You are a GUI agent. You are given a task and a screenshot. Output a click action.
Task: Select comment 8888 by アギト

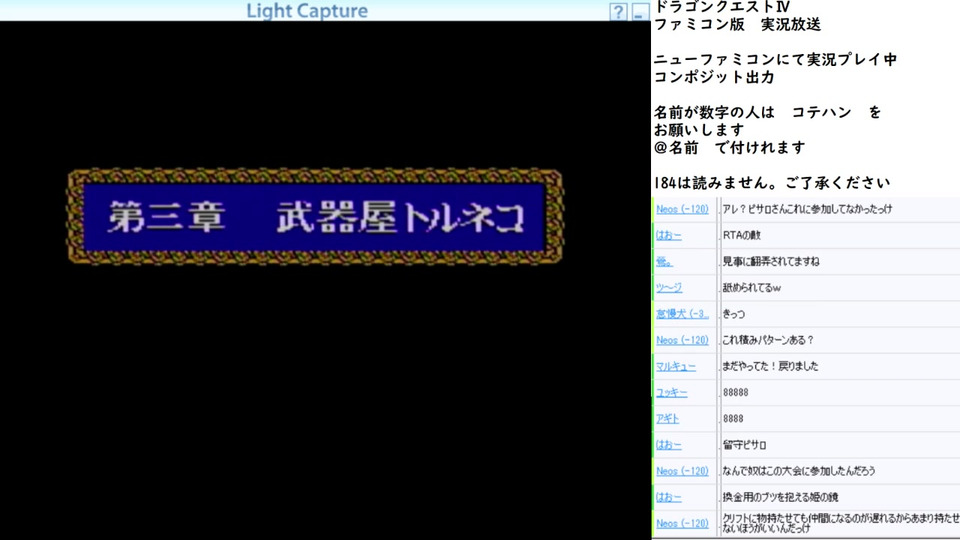[x=733, y=419]
